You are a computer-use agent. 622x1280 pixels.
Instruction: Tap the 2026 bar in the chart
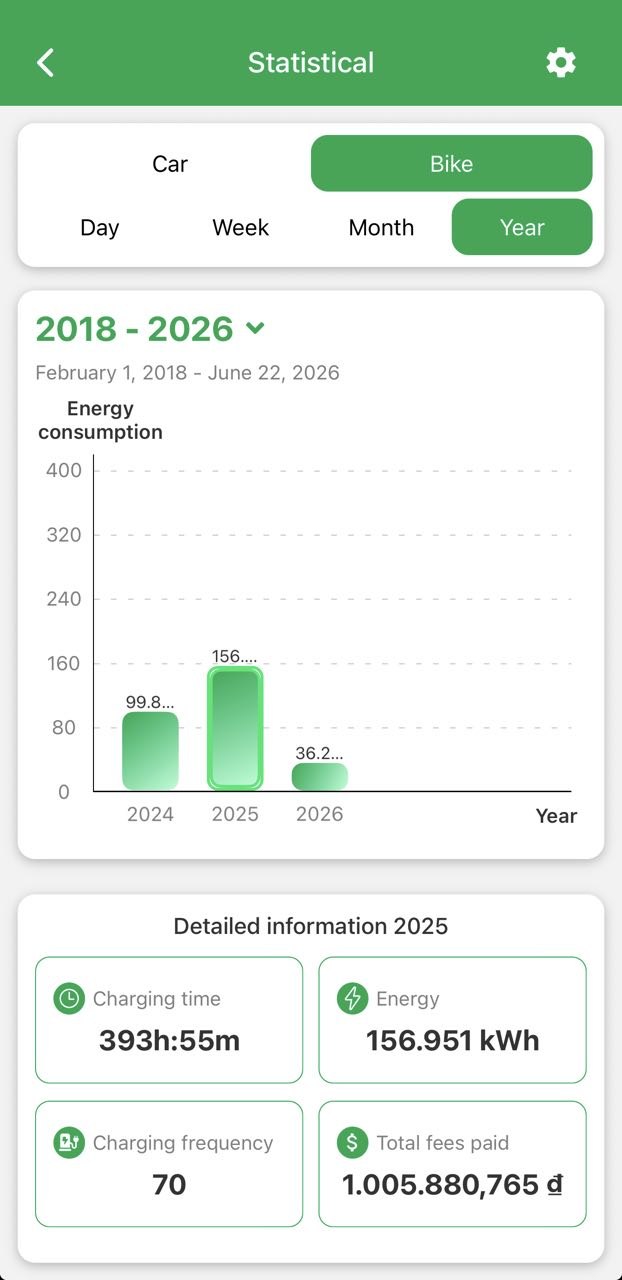pos(320,777)
